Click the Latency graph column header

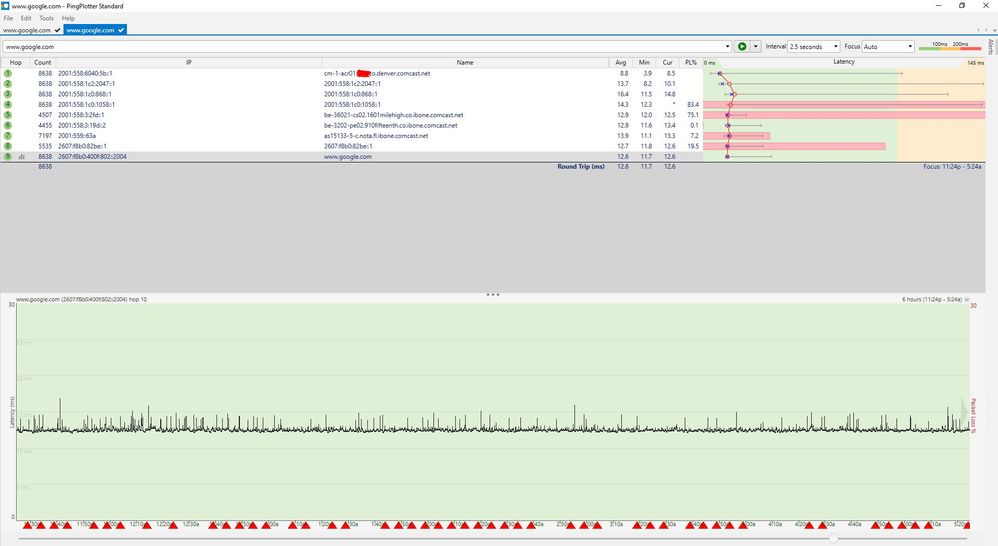(x=844, y=62)
